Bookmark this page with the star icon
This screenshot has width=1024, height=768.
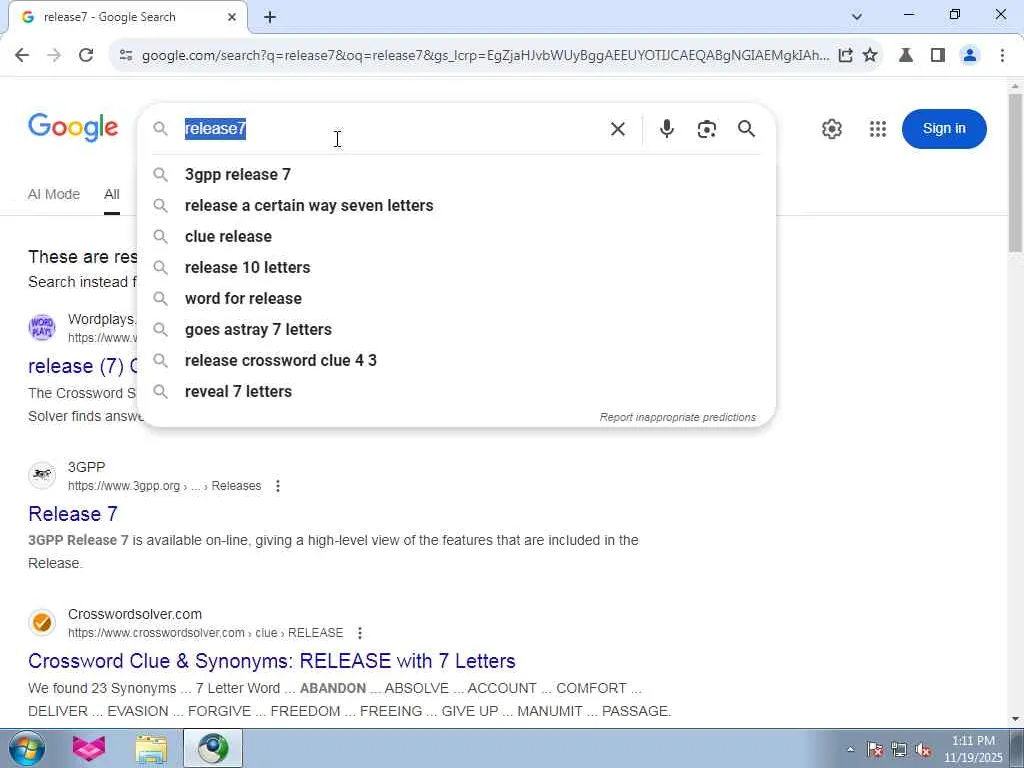pos(870,56)
